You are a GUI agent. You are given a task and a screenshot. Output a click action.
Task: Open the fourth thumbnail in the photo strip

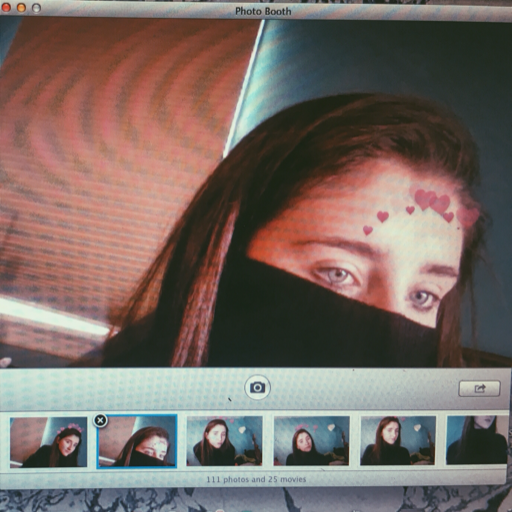click(x=311, y=440)
